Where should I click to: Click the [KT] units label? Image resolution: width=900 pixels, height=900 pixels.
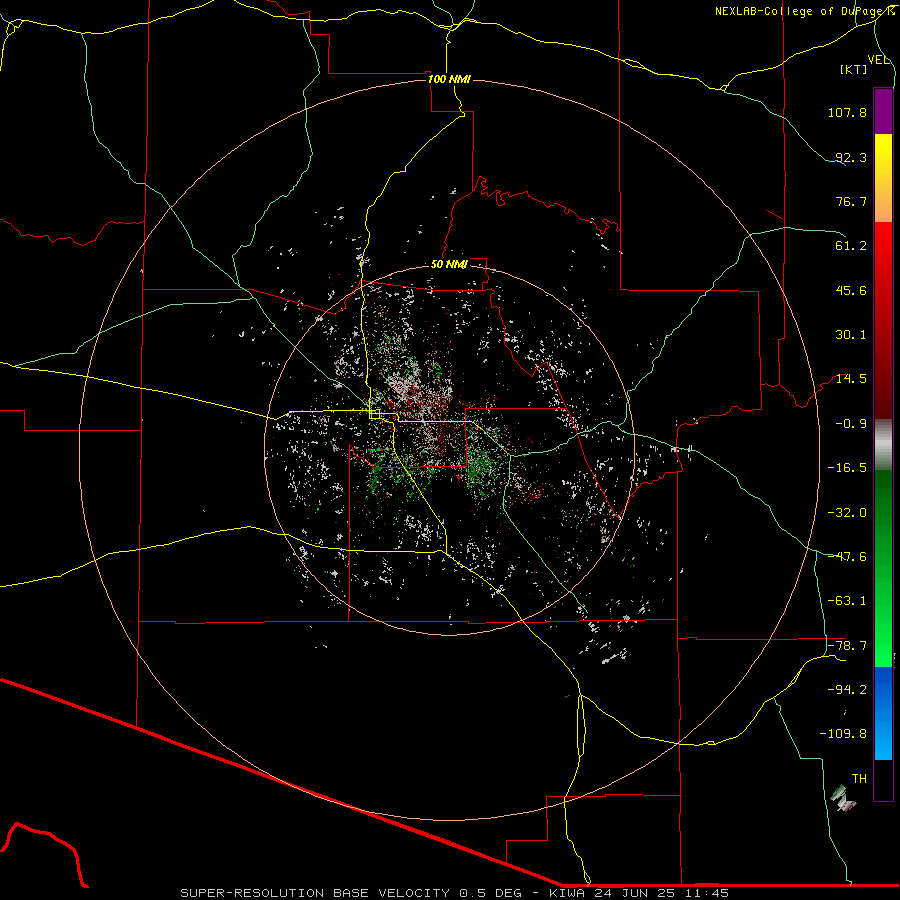pyautogui.click(x=854, y=69)
